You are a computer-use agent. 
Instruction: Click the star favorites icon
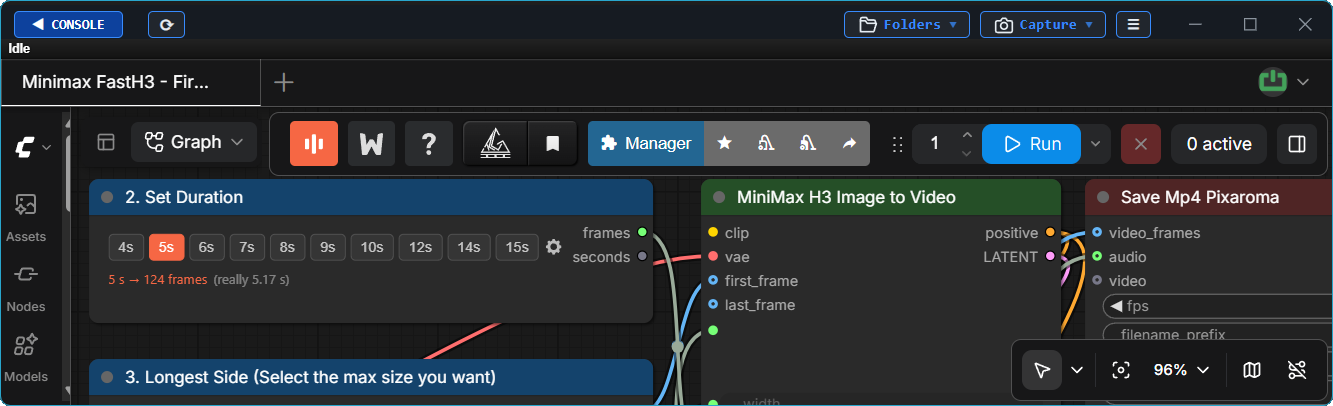click(x=725, y=144)
